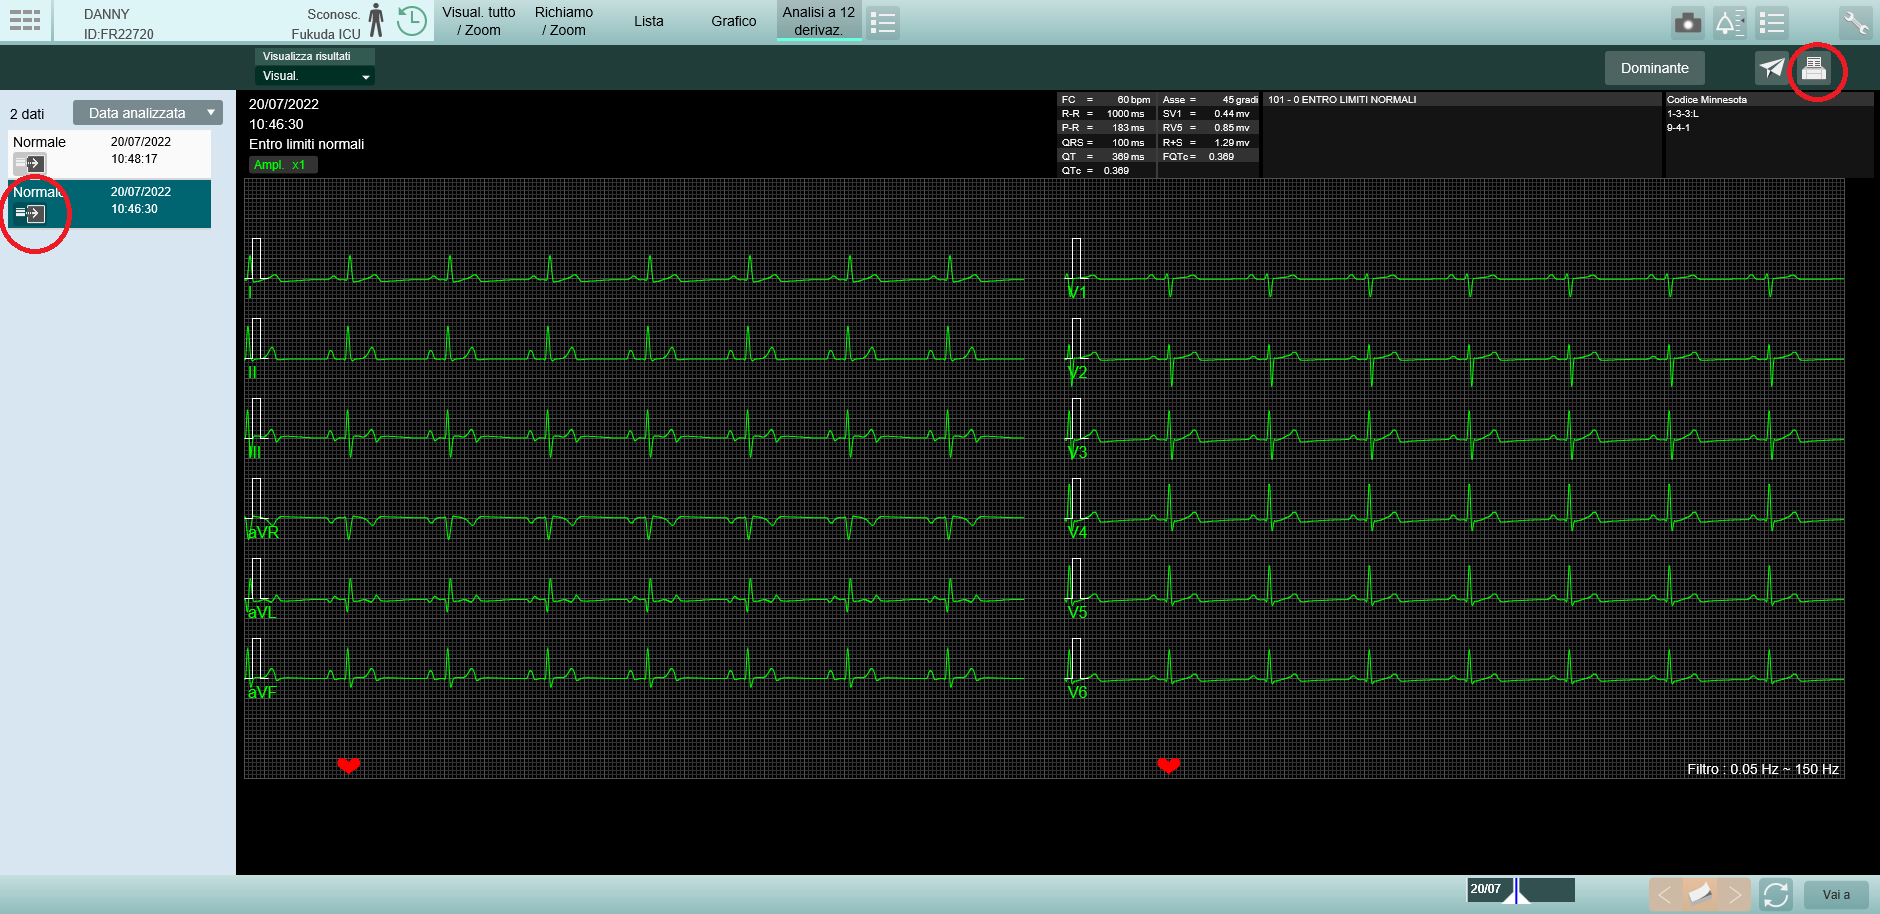Click patient ID:FR22720
The height and width of the screenshot is (914, 1880).
point(119,34)
